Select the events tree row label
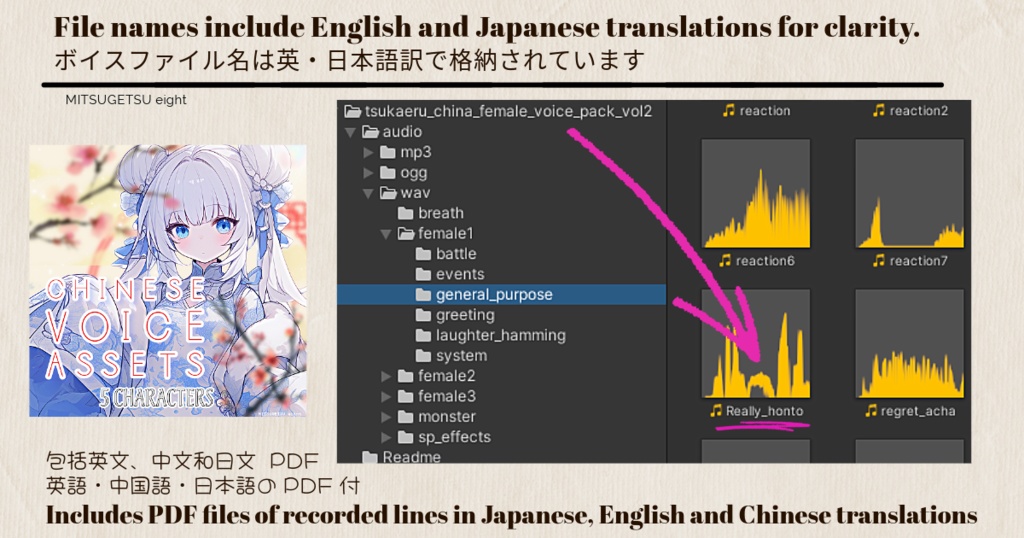Viewport: 1024px width, 538px height. click(x=460, y=274)
